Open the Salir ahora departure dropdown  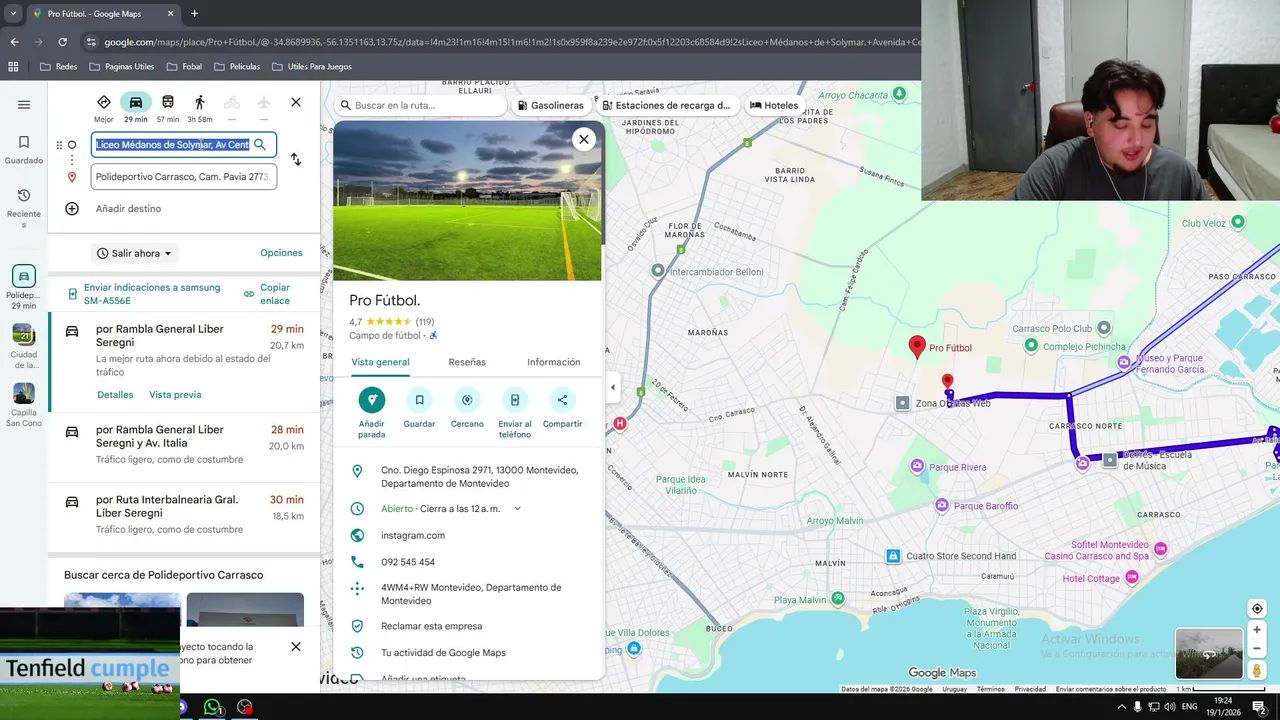click(134, 254)
